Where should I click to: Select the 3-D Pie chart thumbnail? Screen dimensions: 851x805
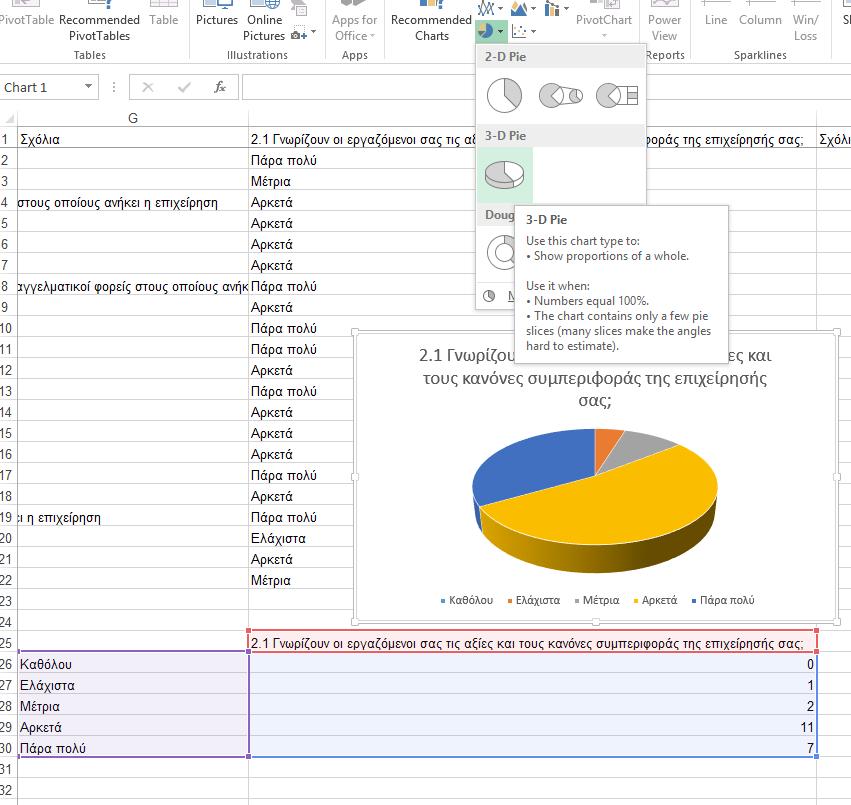[504, 175]
